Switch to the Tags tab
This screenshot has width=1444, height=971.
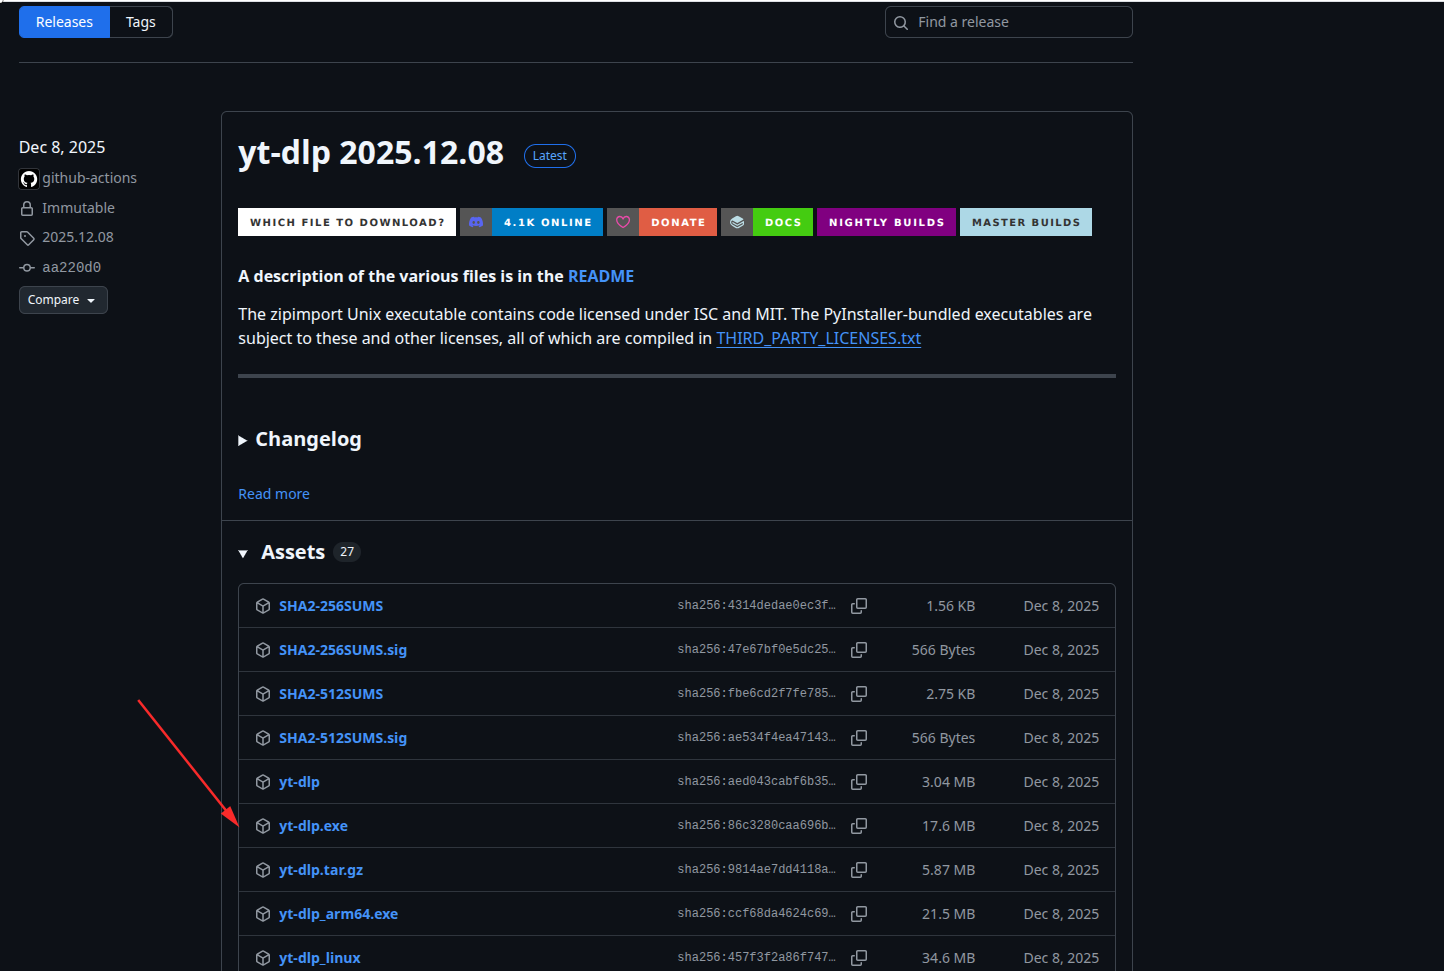[140, 22]
